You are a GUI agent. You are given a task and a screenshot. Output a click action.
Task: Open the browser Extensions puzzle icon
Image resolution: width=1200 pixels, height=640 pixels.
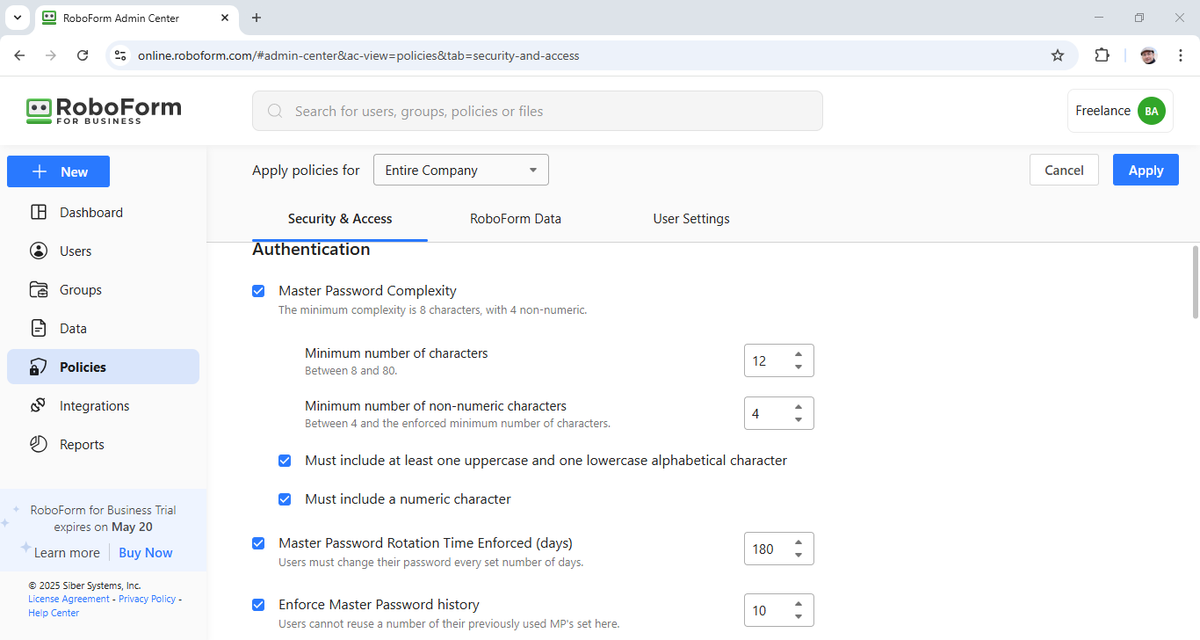point(1102,55)
